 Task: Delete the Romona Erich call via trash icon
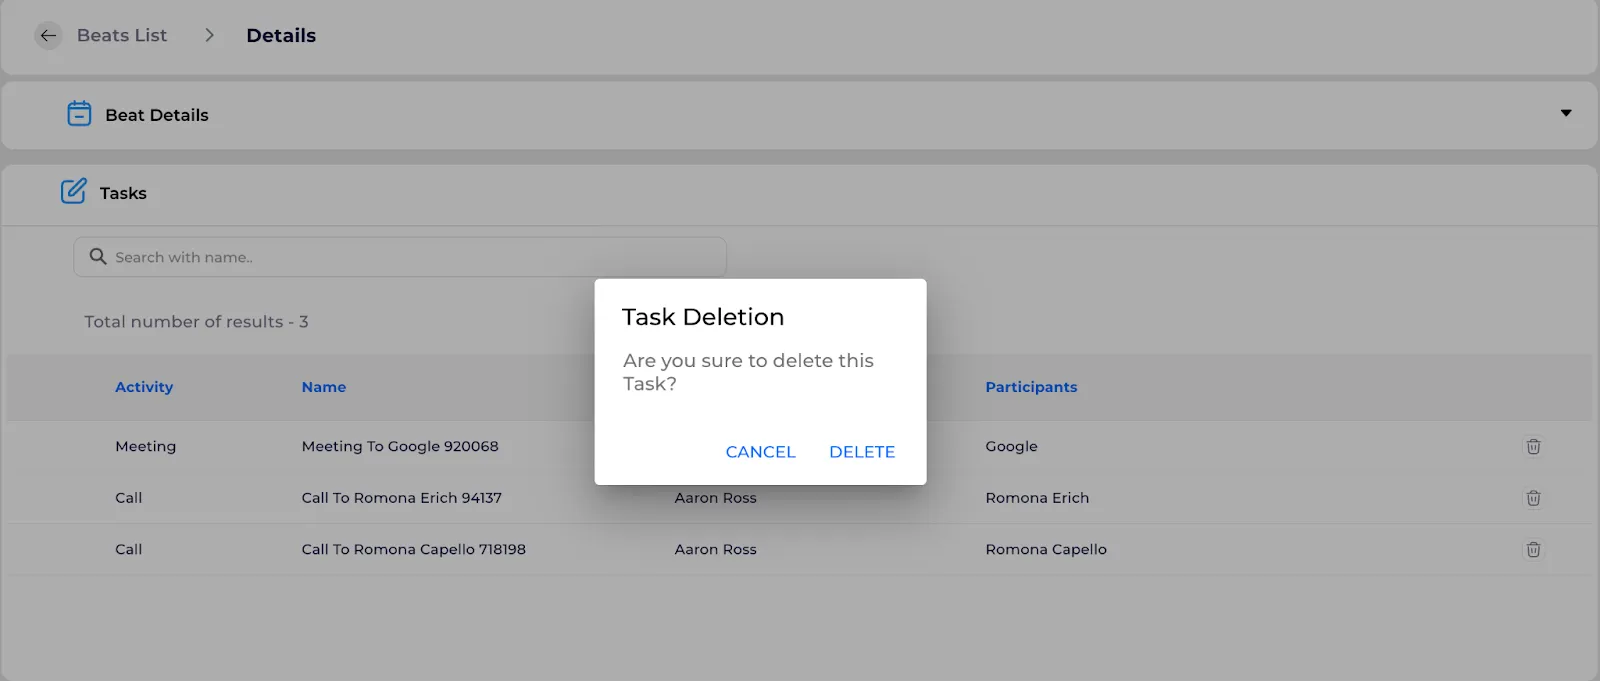(1533, 498)
